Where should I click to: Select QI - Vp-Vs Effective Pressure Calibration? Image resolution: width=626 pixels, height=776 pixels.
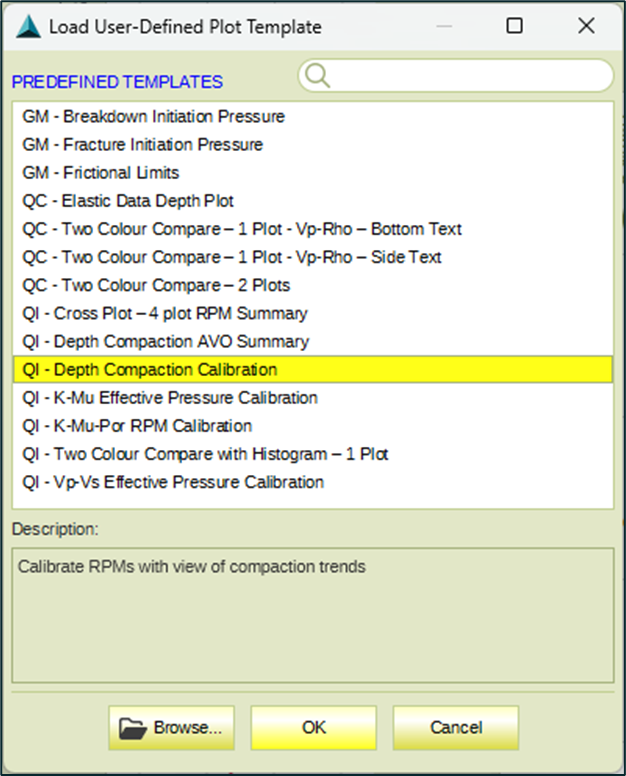coord(313,483)
